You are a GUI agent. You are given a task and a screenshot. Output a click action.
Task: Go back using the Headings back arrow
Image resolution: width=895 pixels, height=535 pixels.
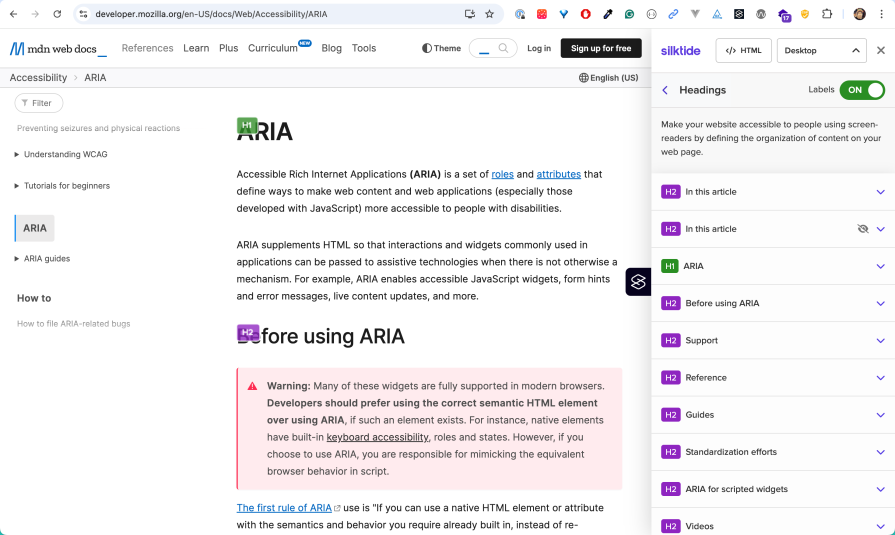coord(665,90)
